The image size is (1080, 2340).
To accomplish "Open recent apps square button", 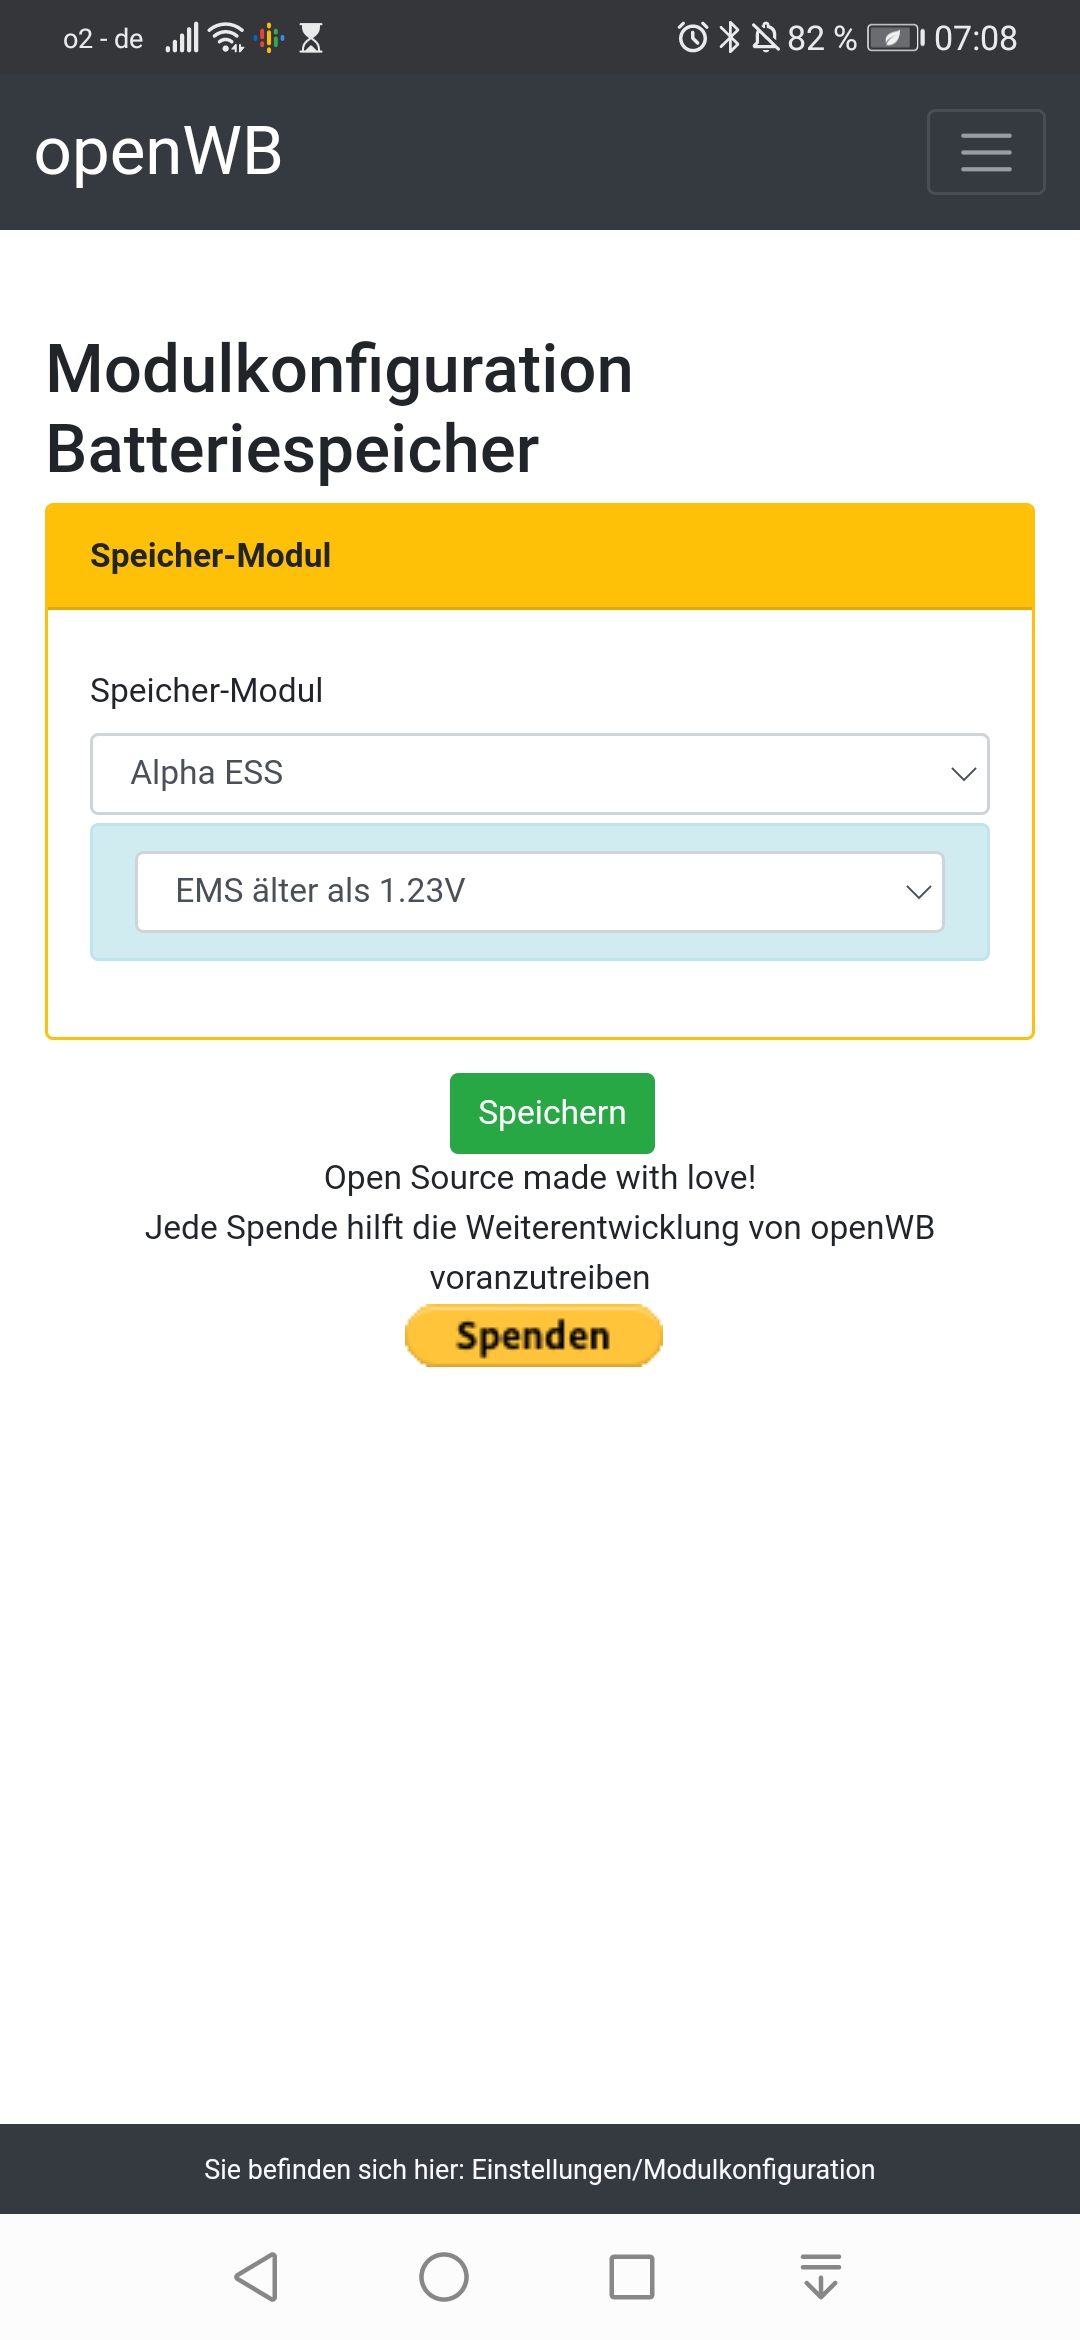I will (x=632, y=2277).
